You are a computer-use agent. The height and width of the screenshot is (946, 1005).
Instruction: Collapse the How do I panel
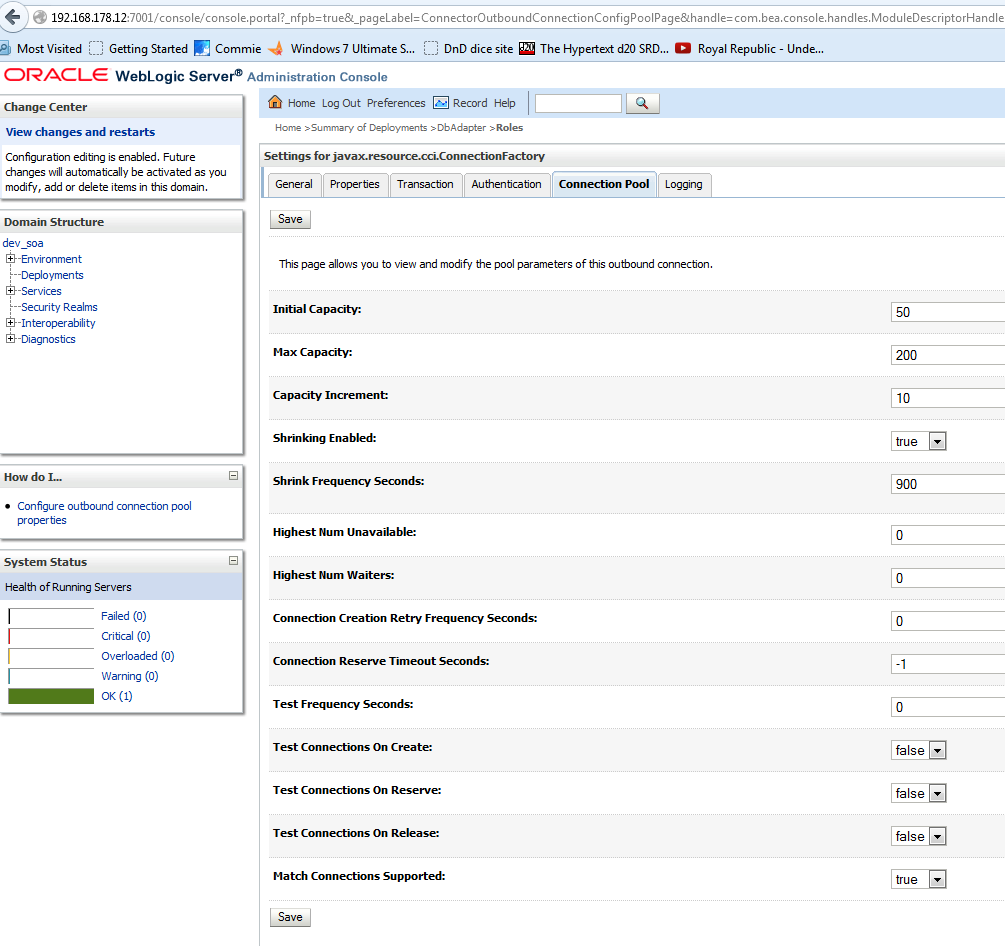(233, 476)
